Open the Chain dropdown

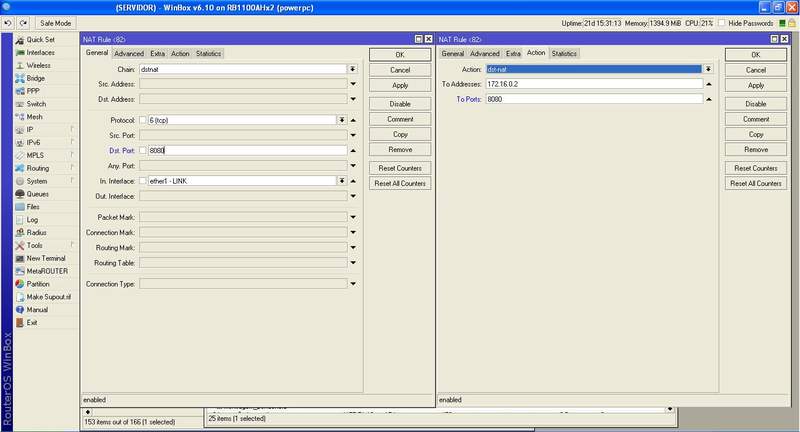(x=353, y=69)
